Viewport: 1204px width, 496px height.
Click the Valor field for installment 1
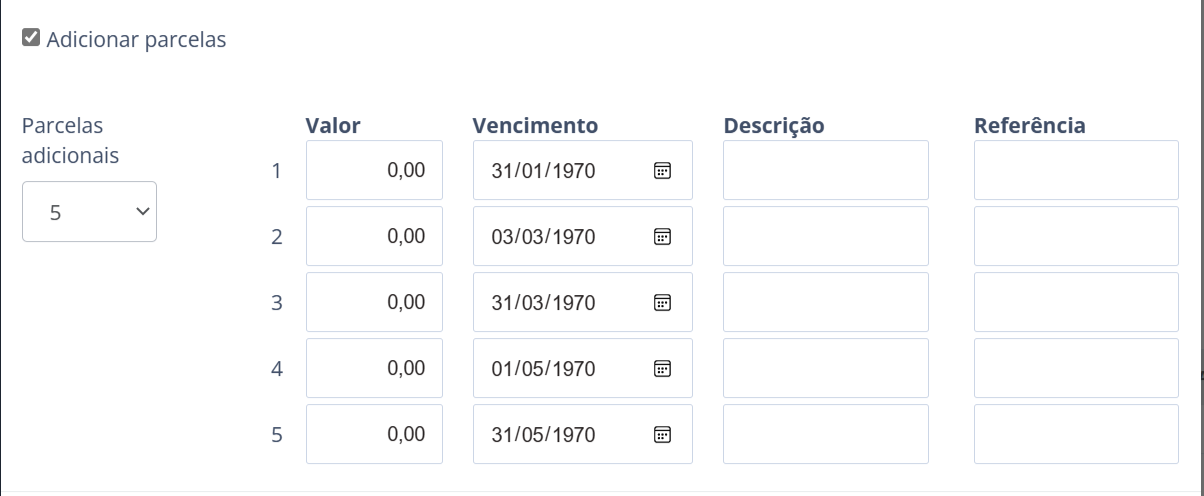click(x=374, y=170)
